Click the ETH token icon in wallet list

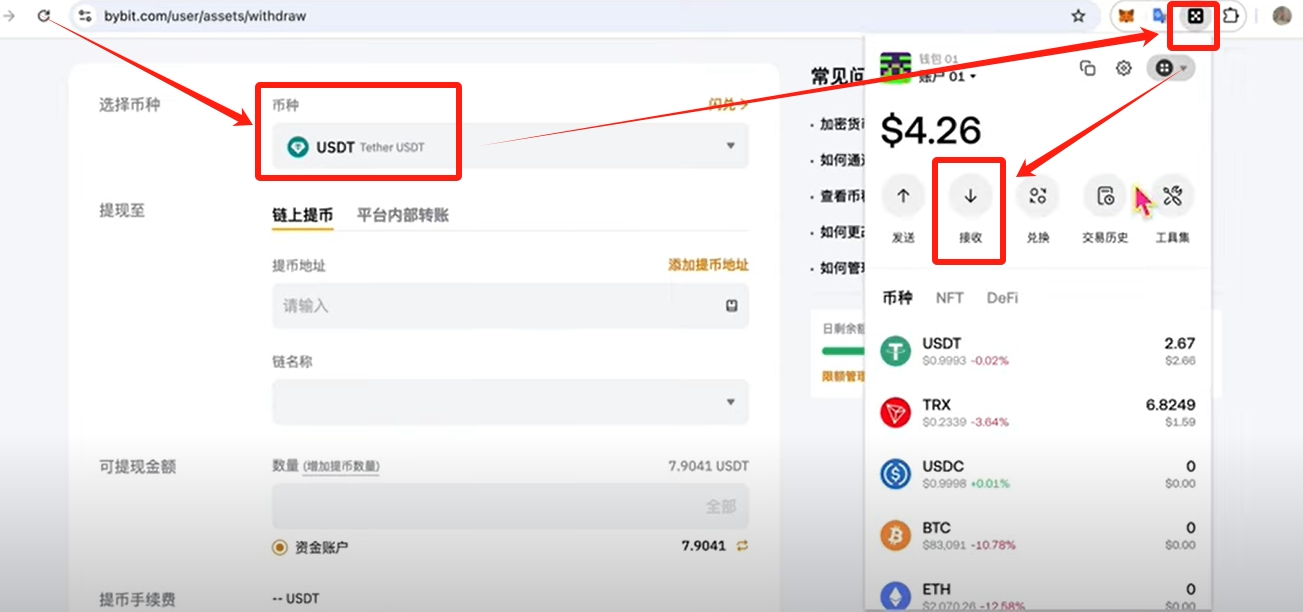(x=896, y=596)
